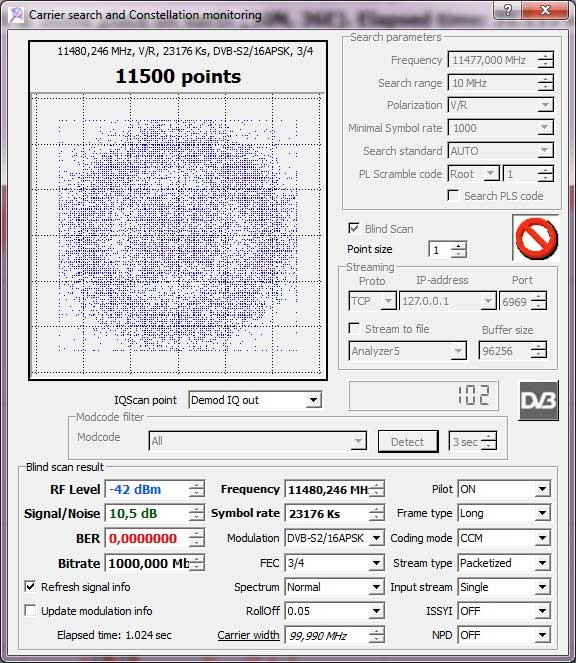Adjust the result Frequency stepper
Screen dimensions: 578x663
pyautogui.click(x=376, y=490)
